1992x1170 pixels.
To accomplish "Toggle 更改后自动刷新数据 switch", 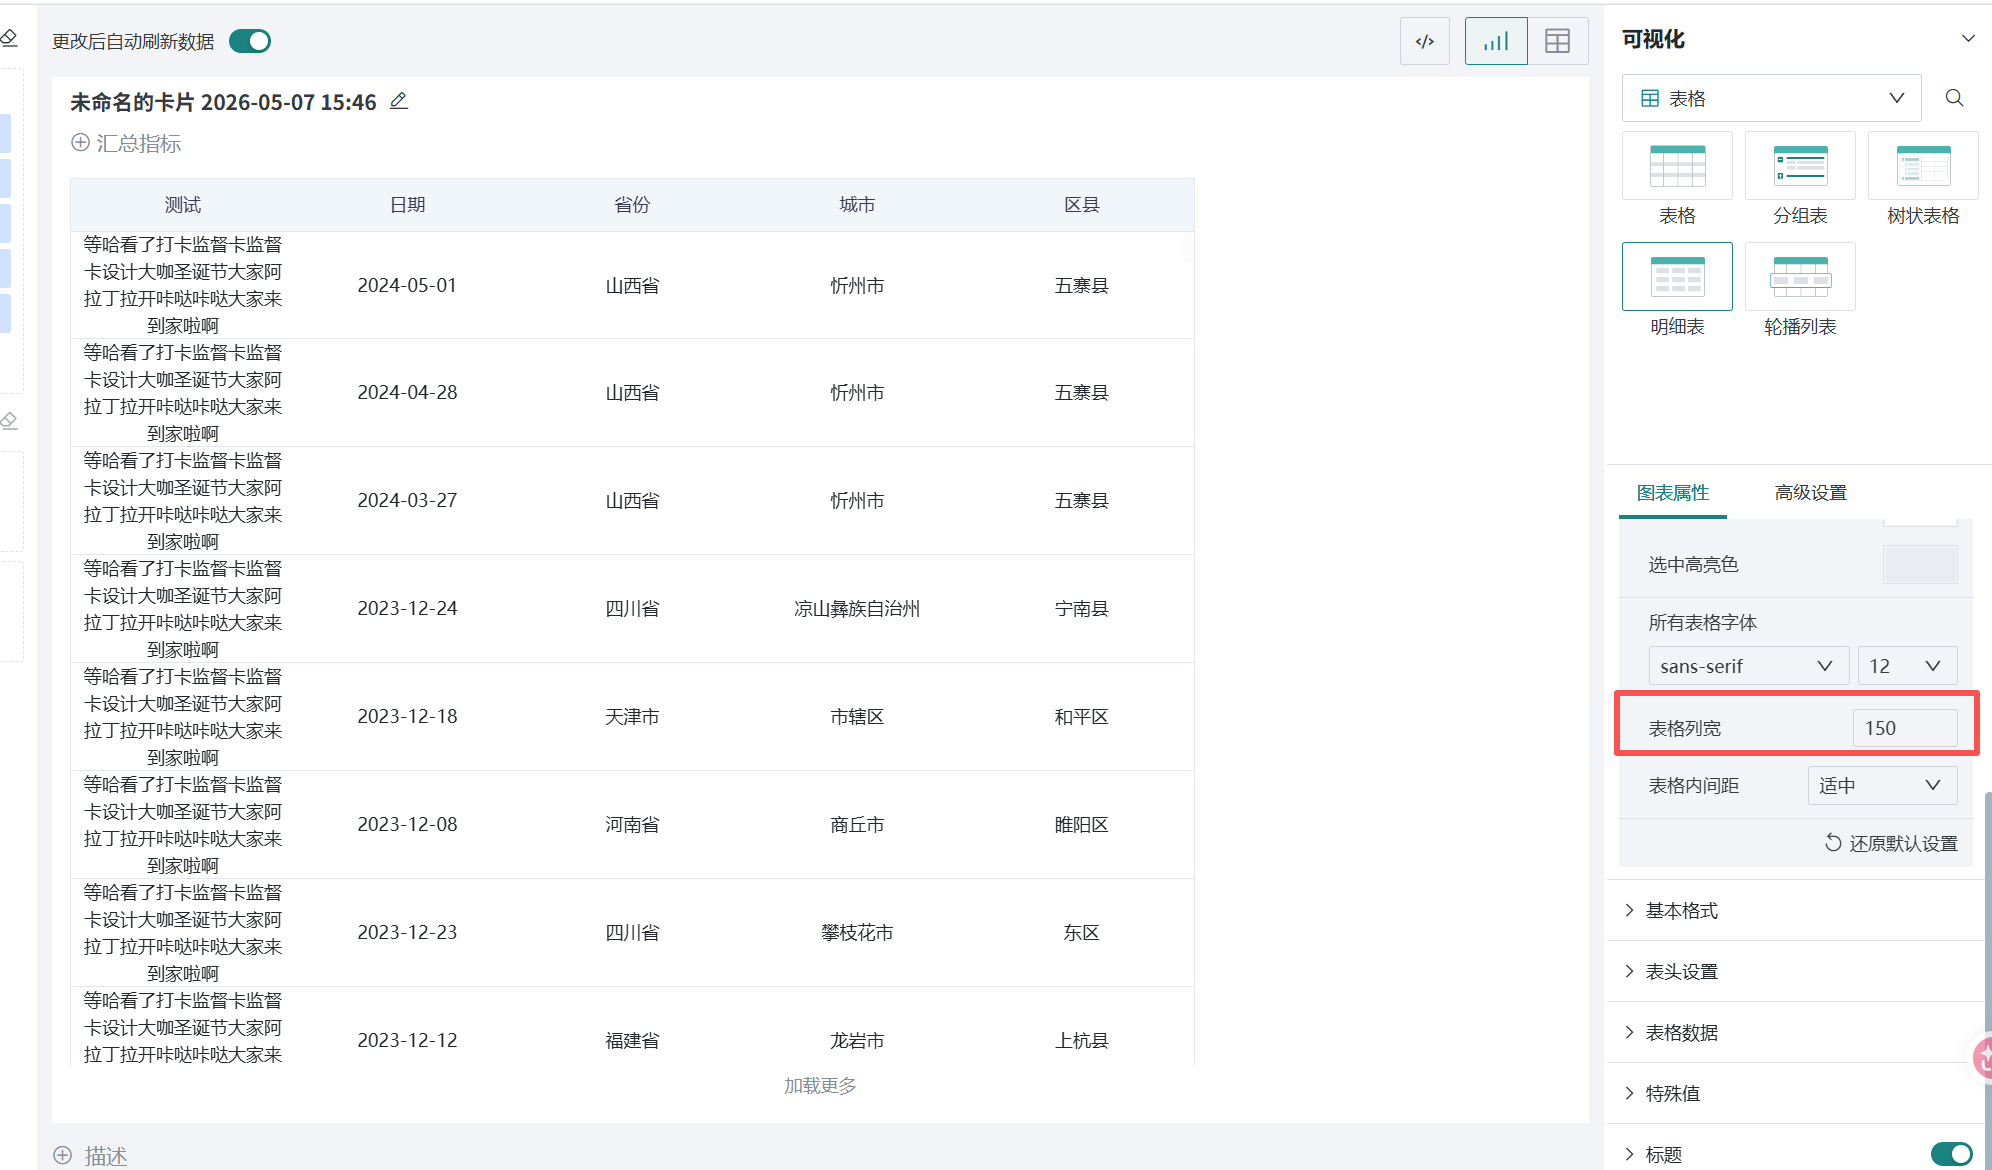I will point(250,41).
